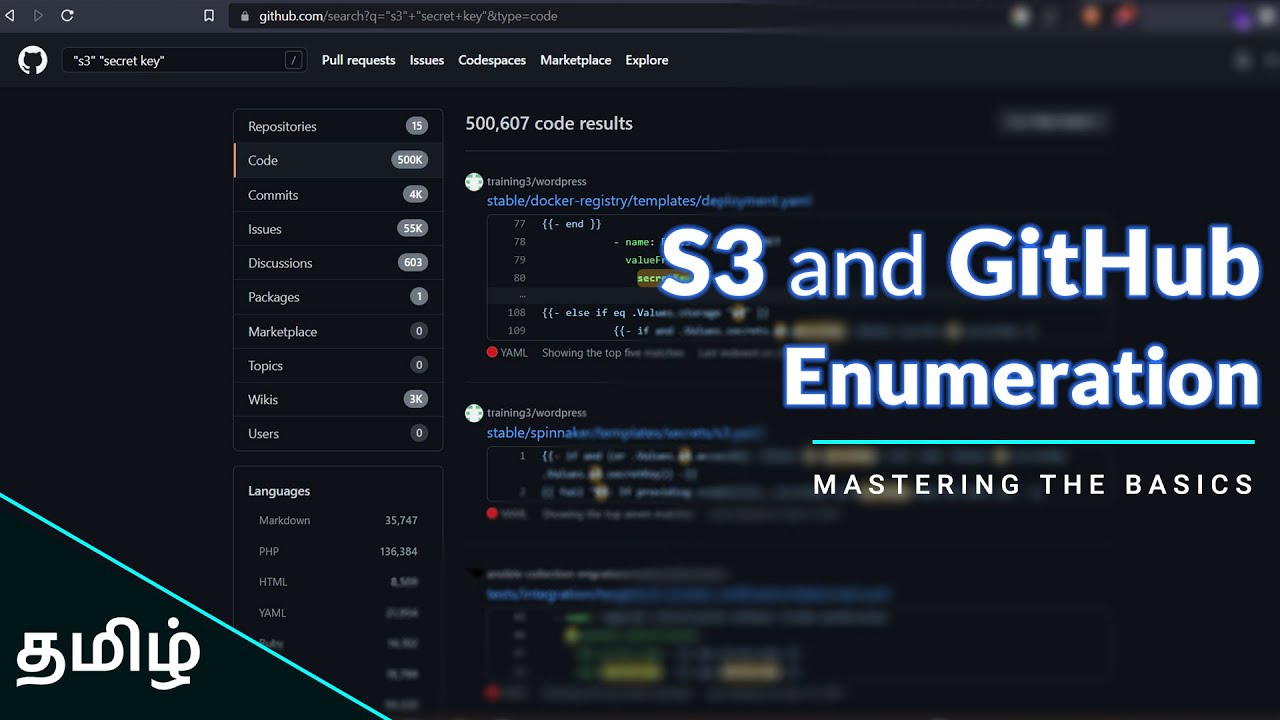
Task: Click the 136,384 PHP count
Action: point(399,551)
